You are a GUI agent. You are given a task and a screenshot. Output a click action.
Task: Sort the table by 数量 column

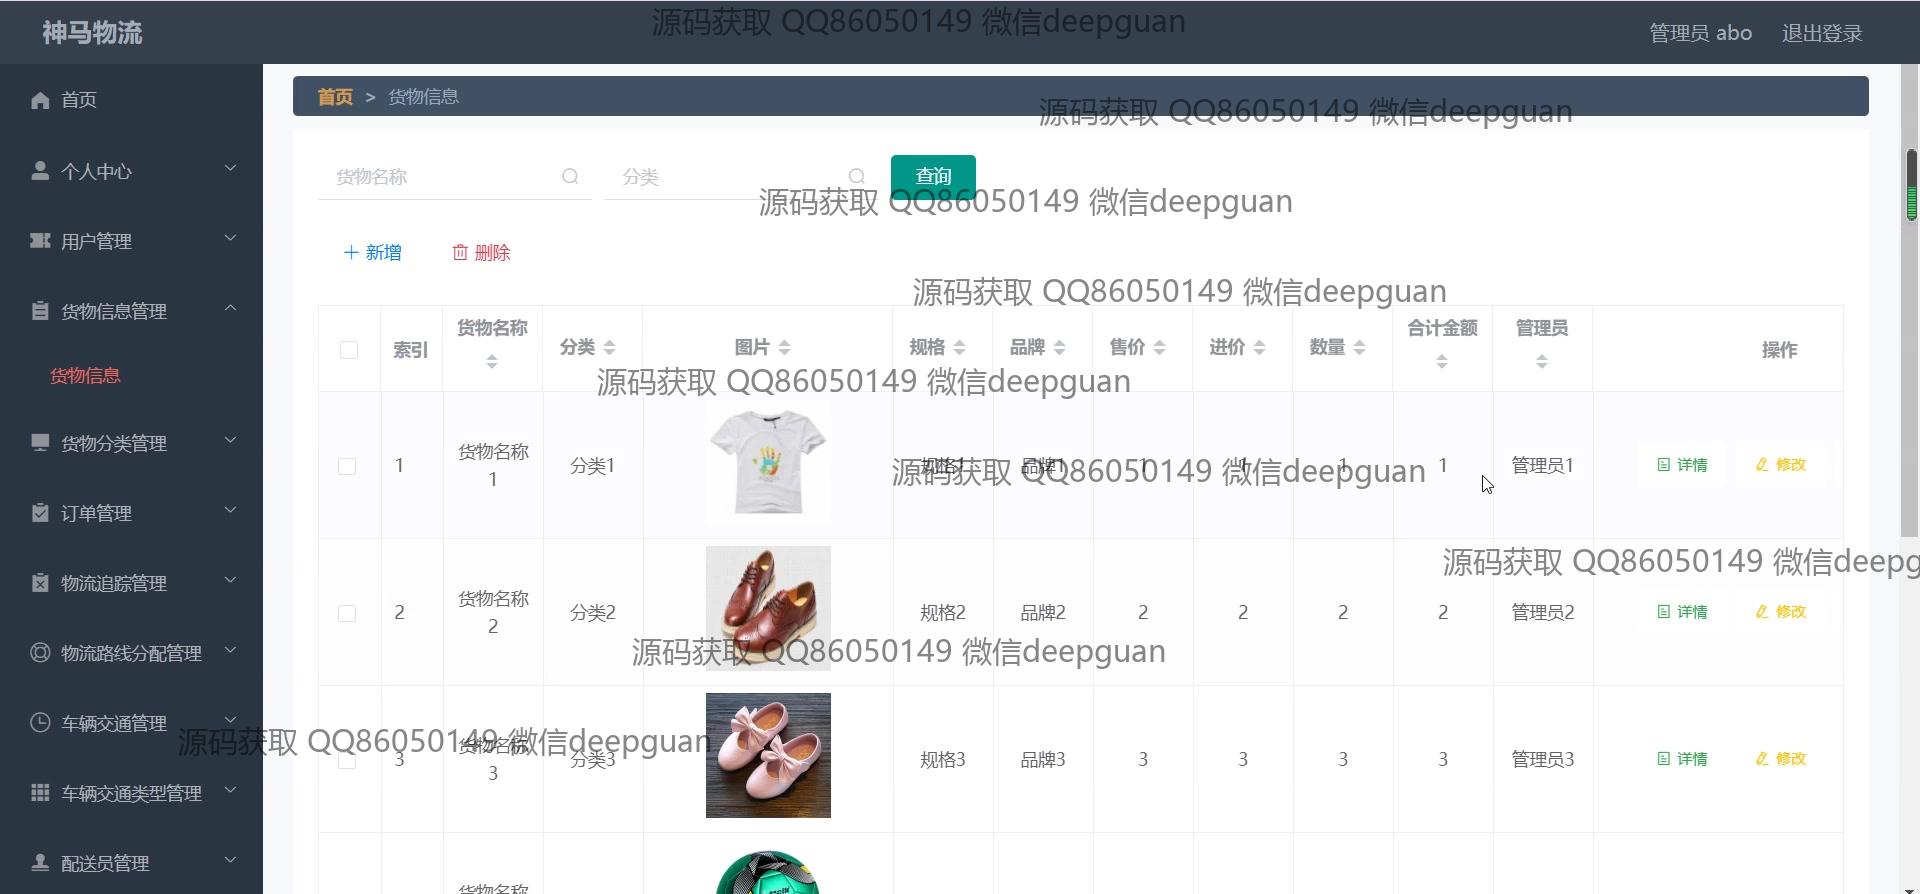click(1359, 347)
